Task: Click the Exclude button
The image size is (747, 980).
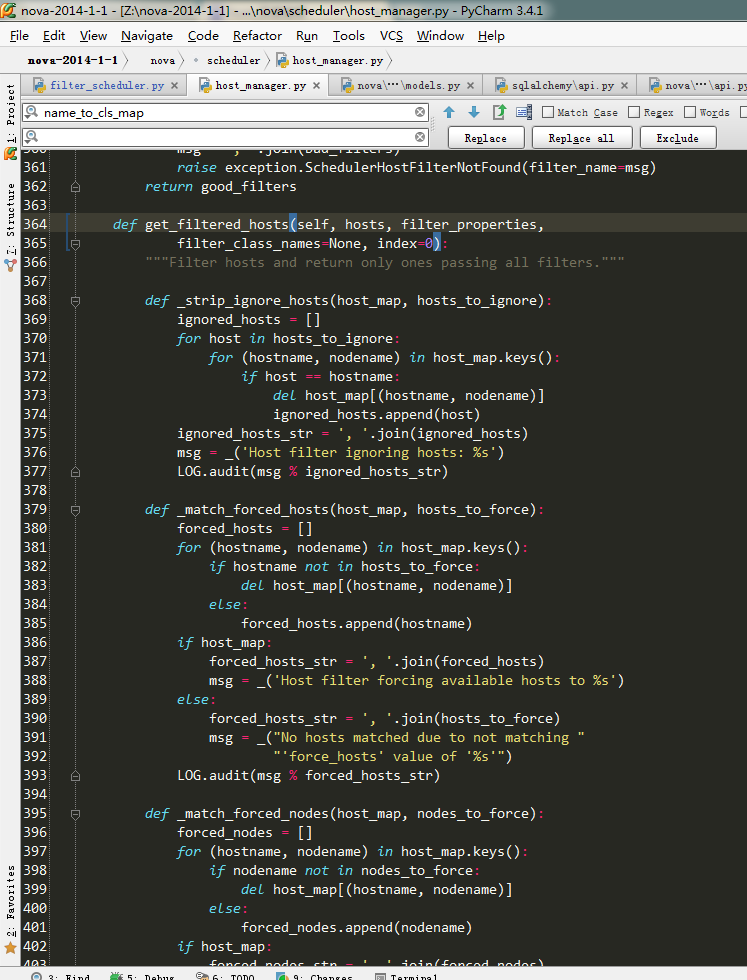Action: 678,138
